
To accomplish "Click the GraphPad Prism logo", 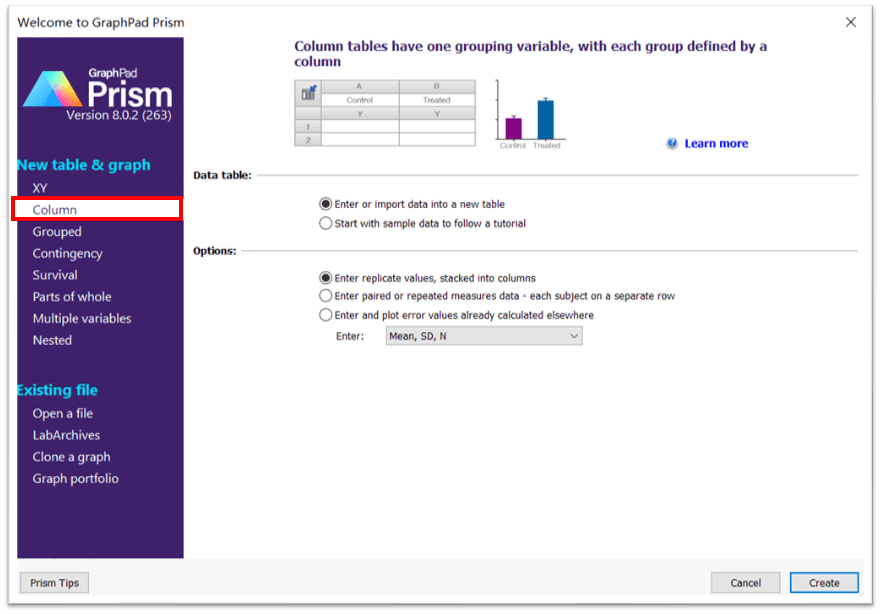I will pos(98,95).
